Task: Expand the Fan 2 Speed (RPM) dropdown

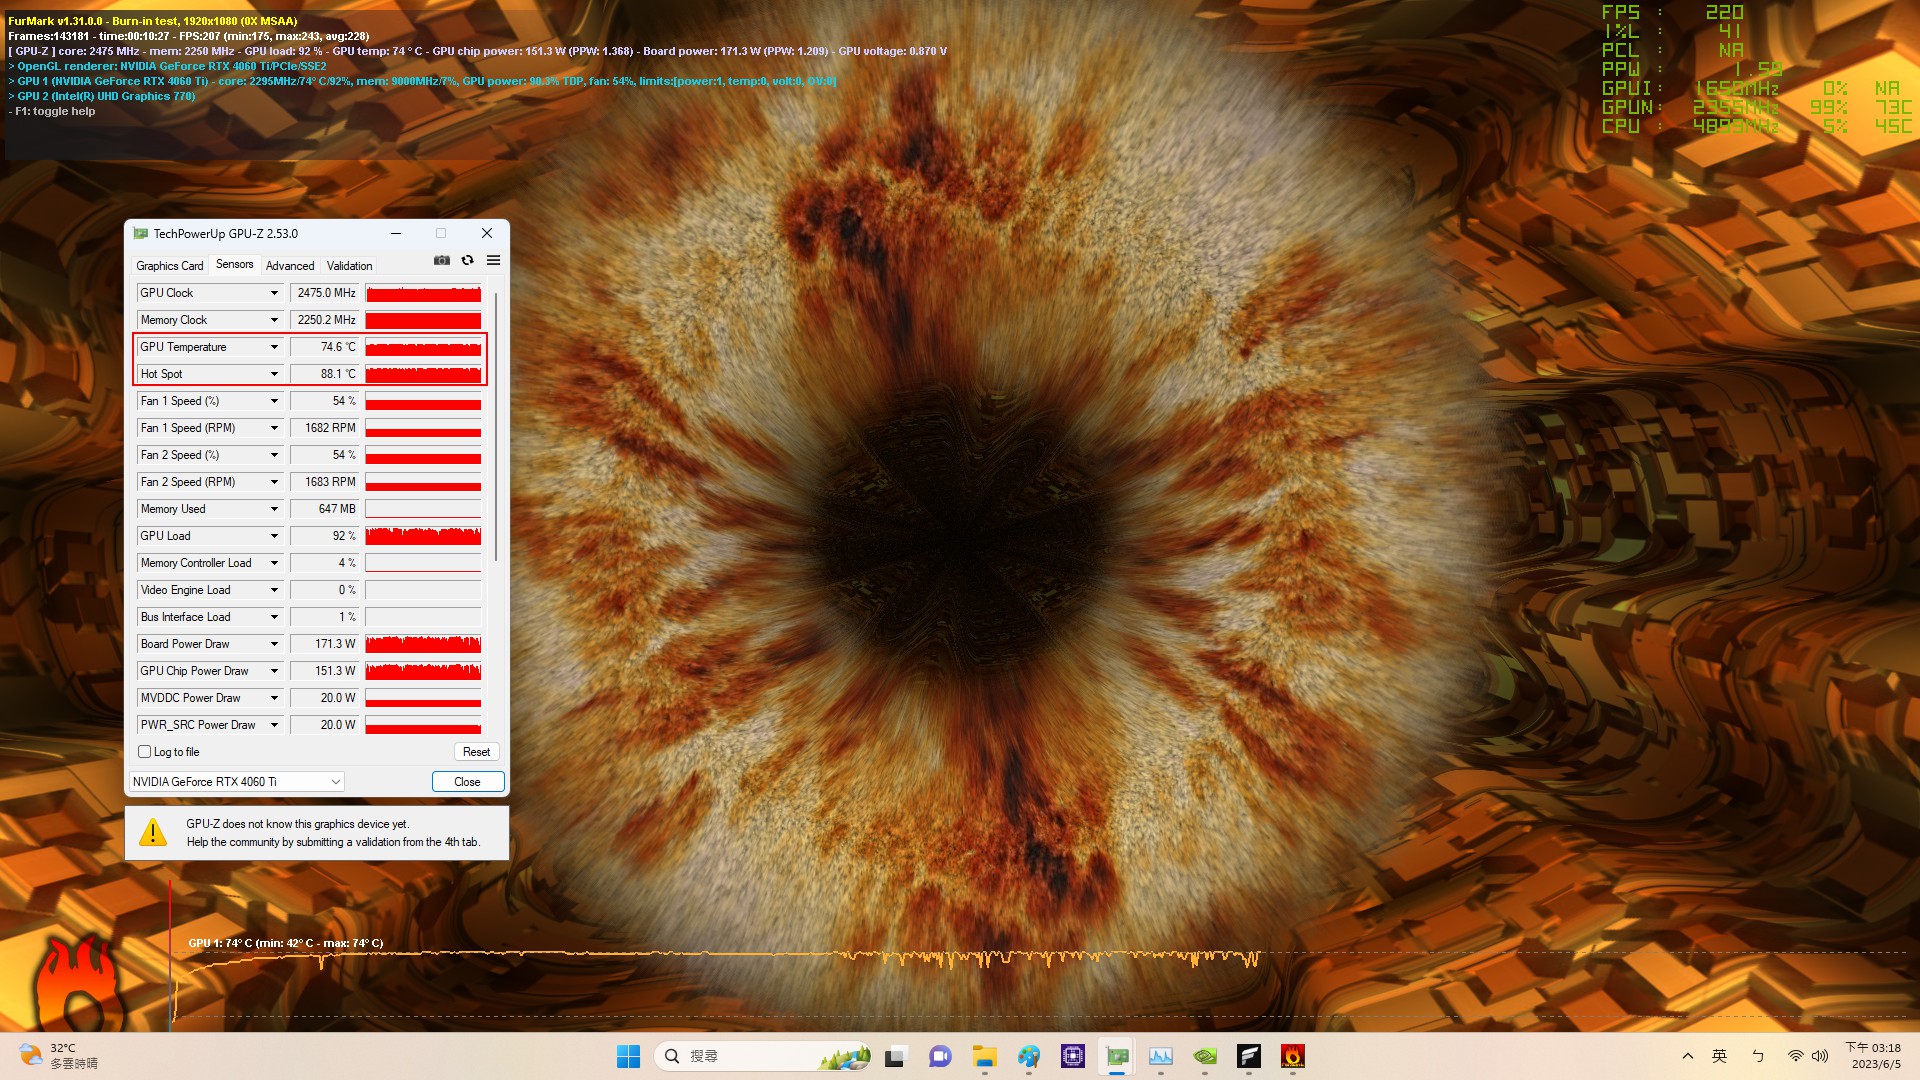Action: pyautogui.click(x=274, y=482)
